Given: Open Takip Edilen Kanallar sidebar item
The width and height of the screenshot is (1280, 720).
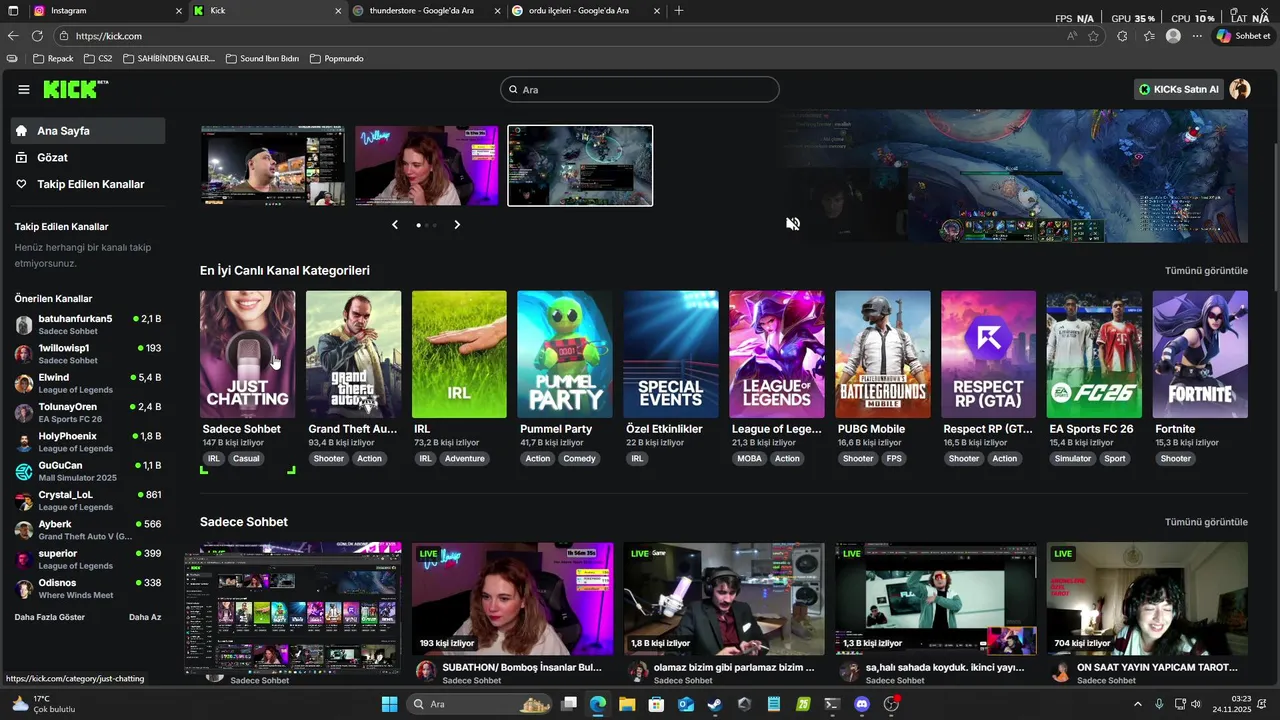Looking at the screenshot, I should [88, 184].
